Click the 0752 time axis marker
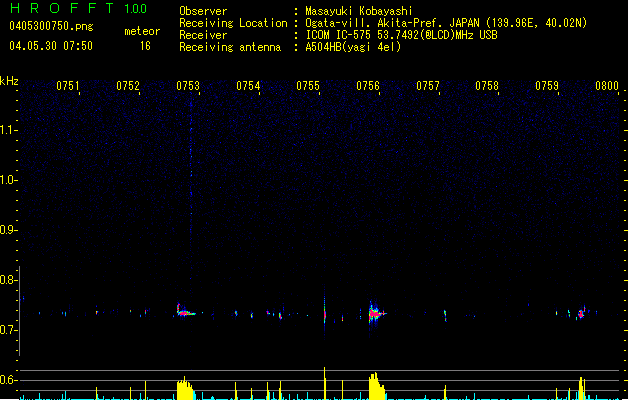The width and height of the screenshot is (629, 400). 128,86
